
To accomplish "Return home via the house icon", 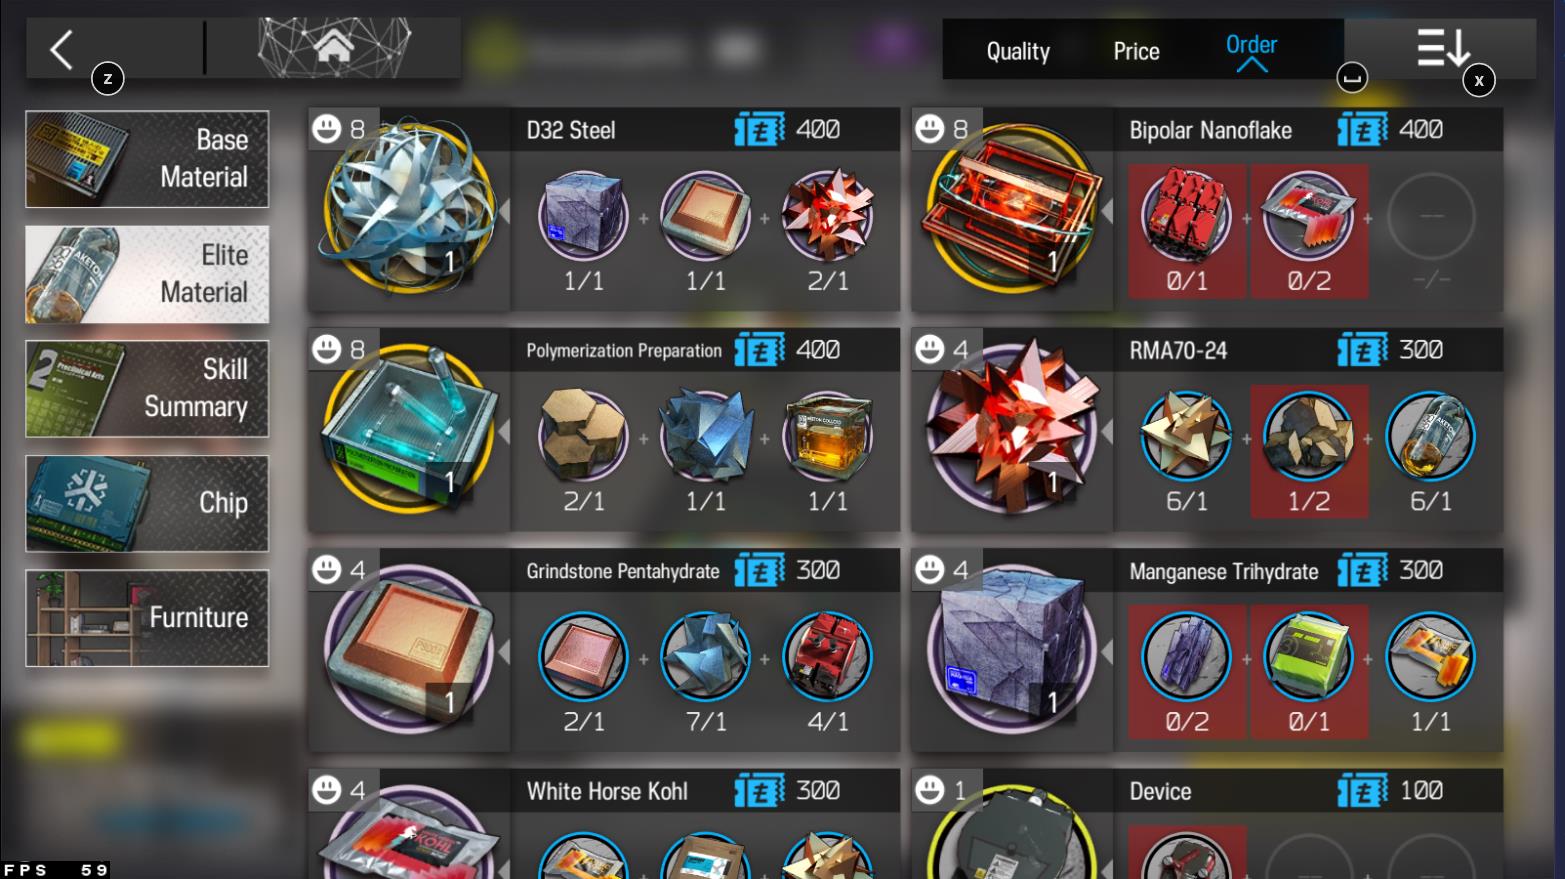I will (334, 47).
